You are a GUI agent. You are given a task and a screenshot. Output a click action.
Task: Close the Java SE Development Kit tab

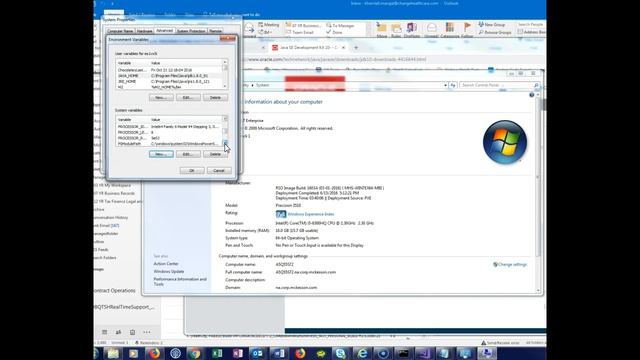[343, 47]
